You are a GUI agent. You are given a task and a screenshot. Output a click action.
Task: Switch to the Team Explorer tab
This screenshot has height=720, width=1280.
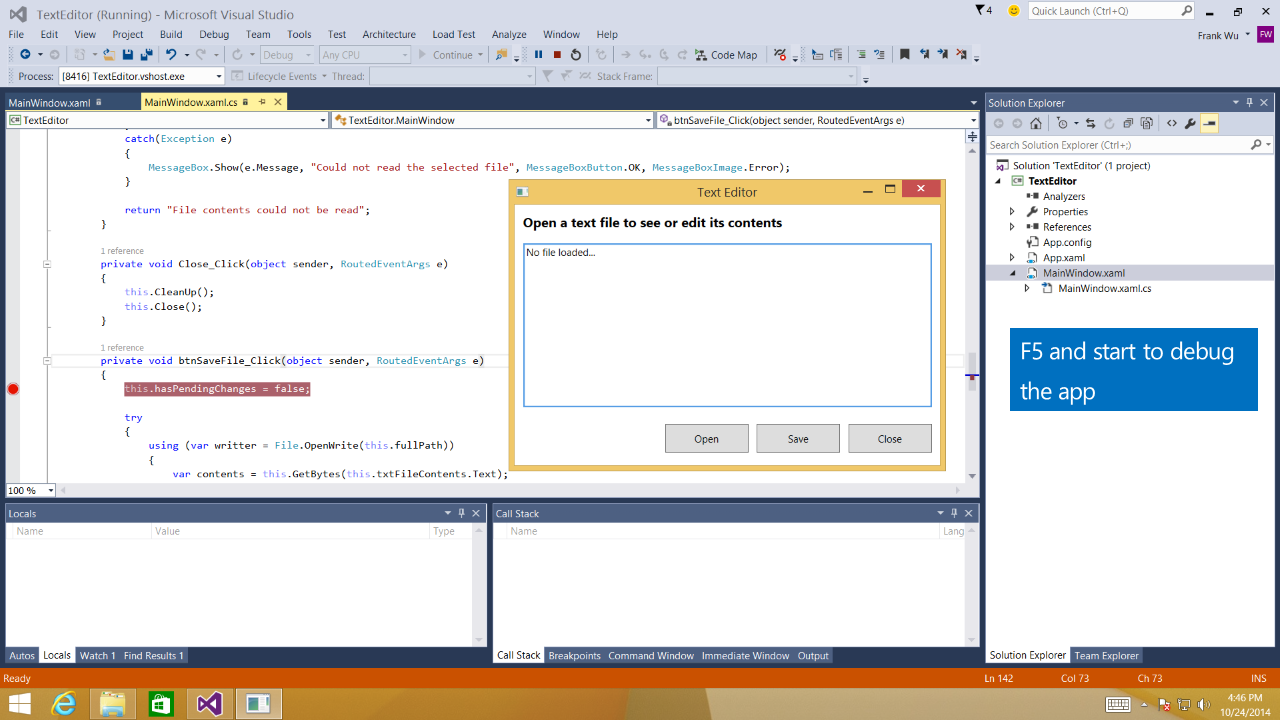pyautogui.click(x=1106, y=656)
